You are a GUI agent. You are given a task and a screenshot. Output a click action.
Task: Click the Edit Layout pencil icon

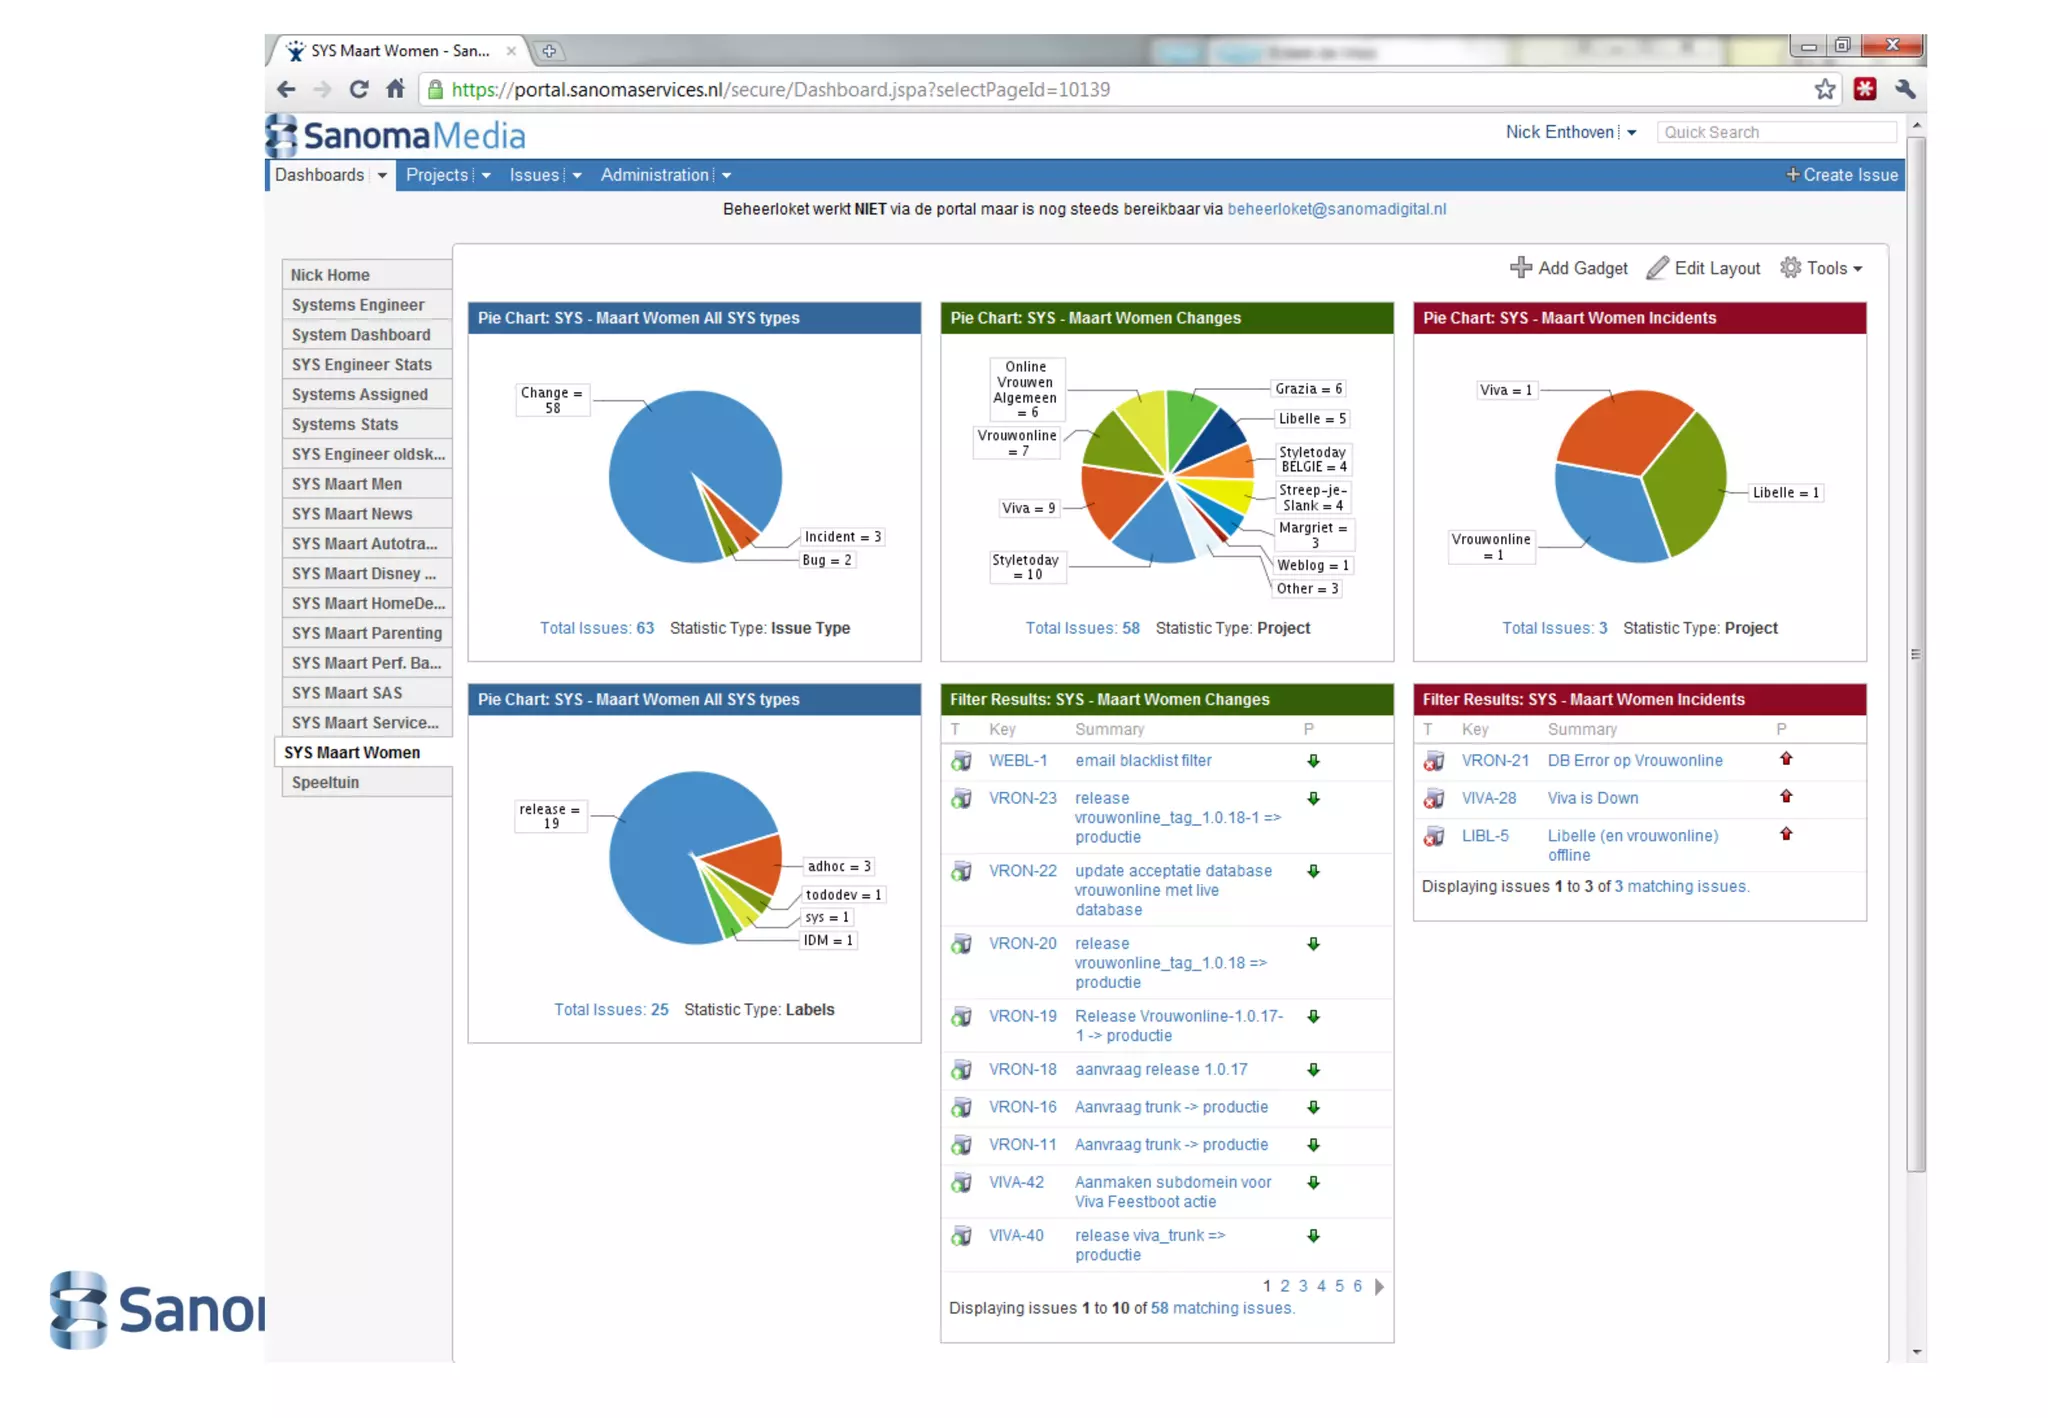point(1657,267)
